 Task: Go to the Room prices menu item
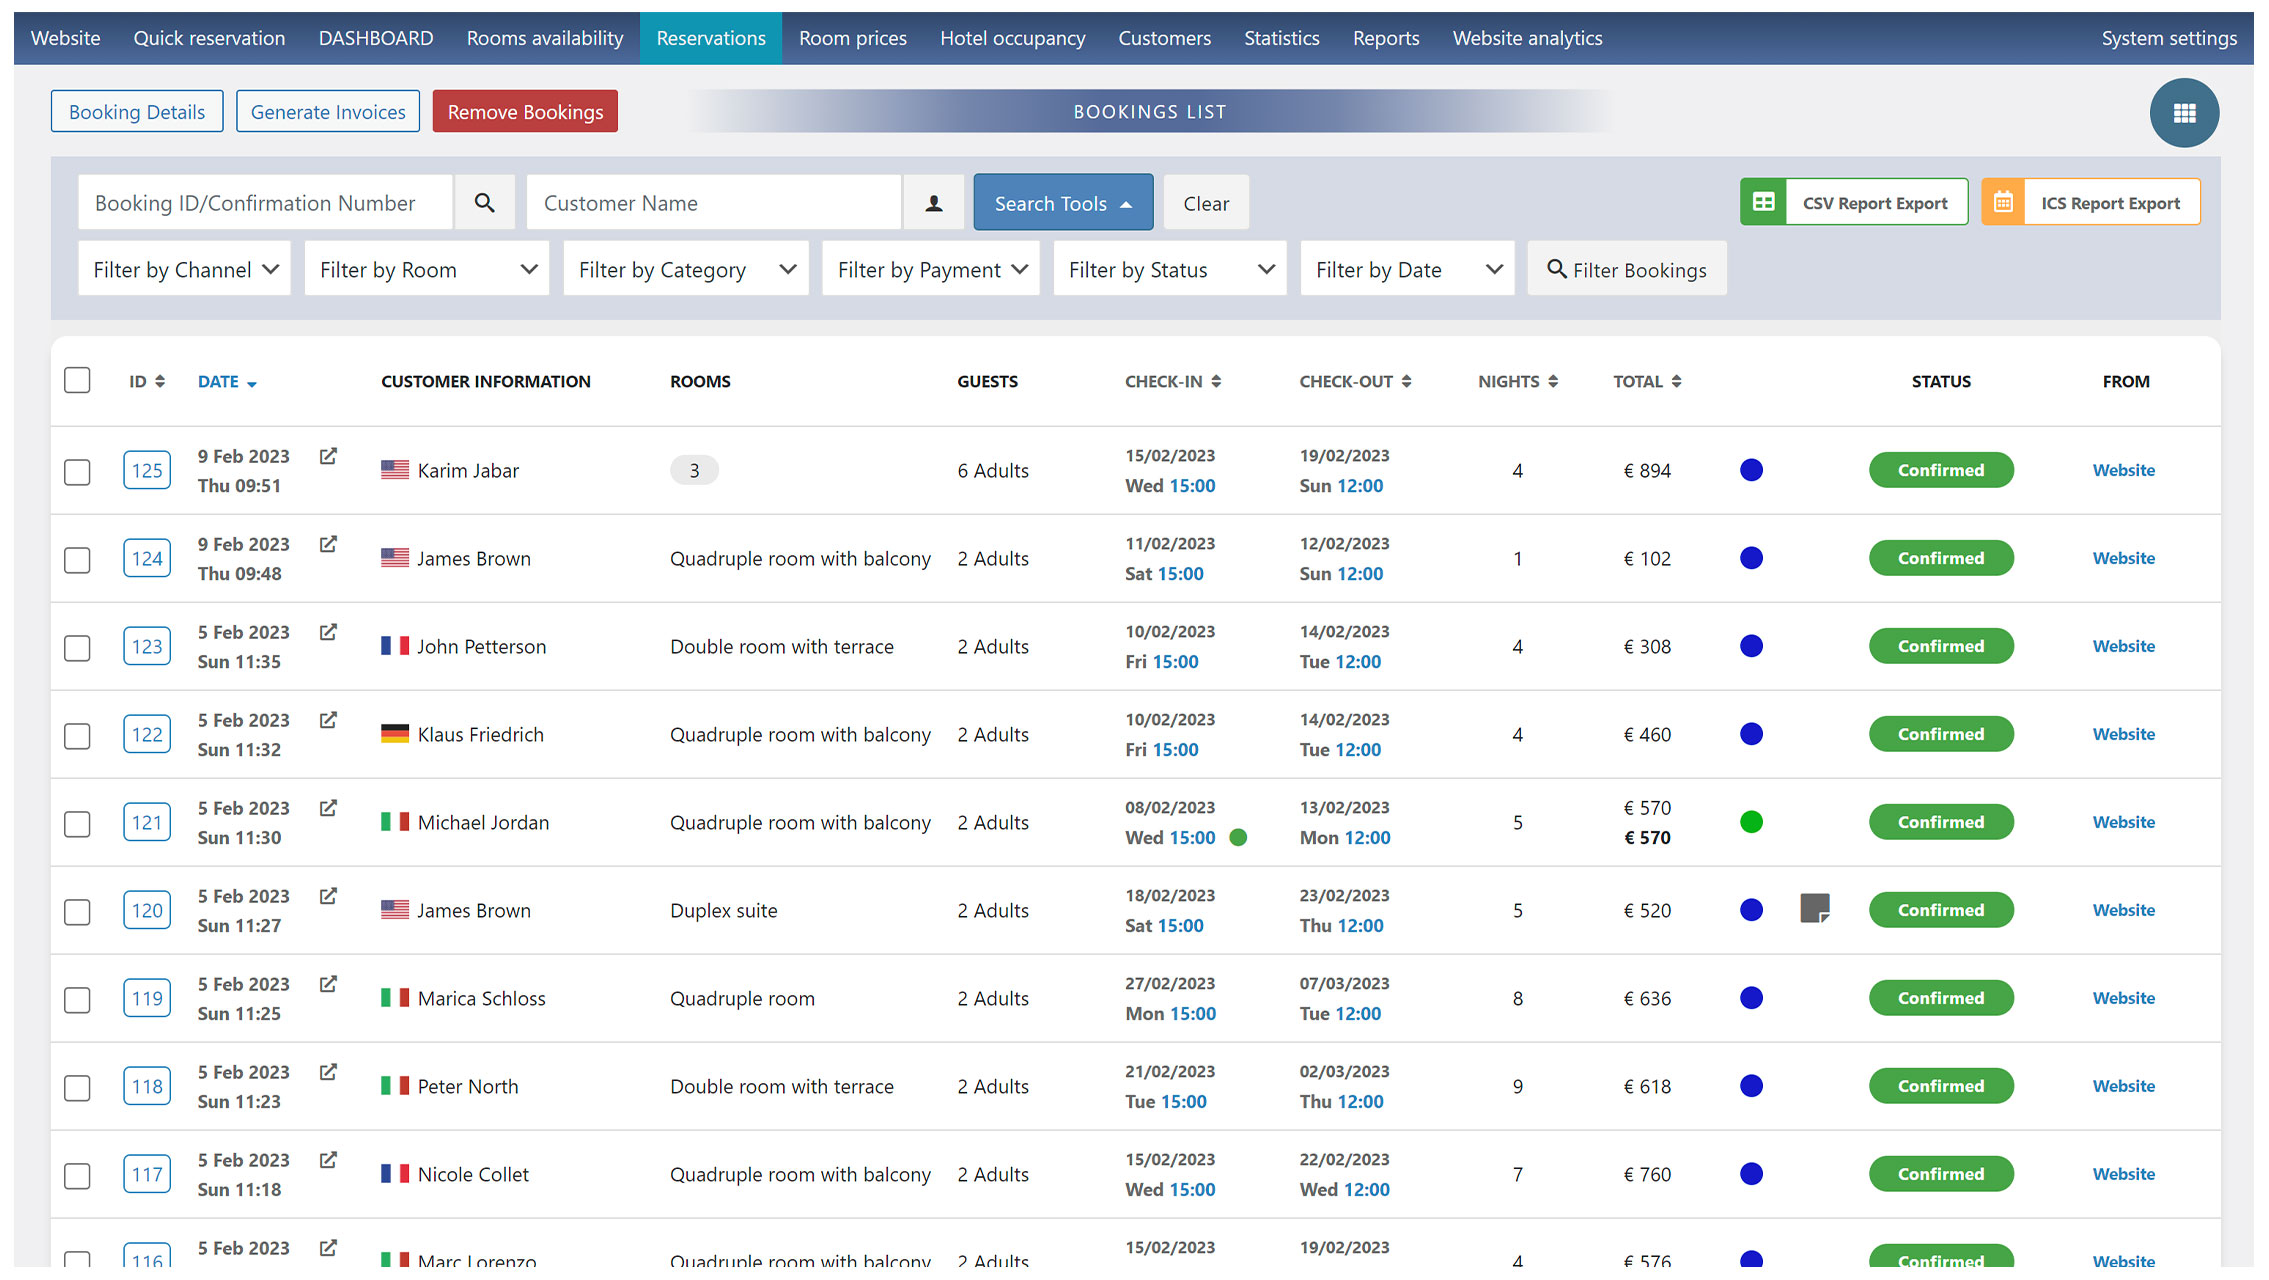pos(852,38)
